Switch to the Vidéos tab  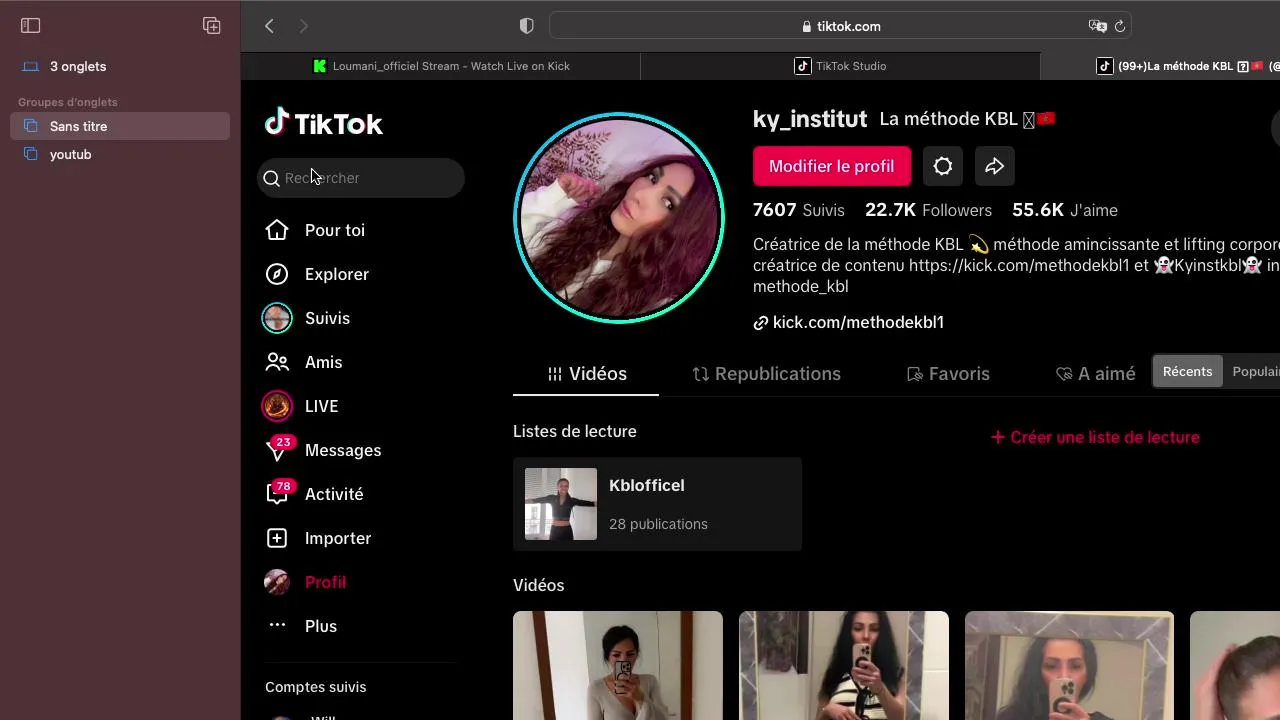click(586, 374)
